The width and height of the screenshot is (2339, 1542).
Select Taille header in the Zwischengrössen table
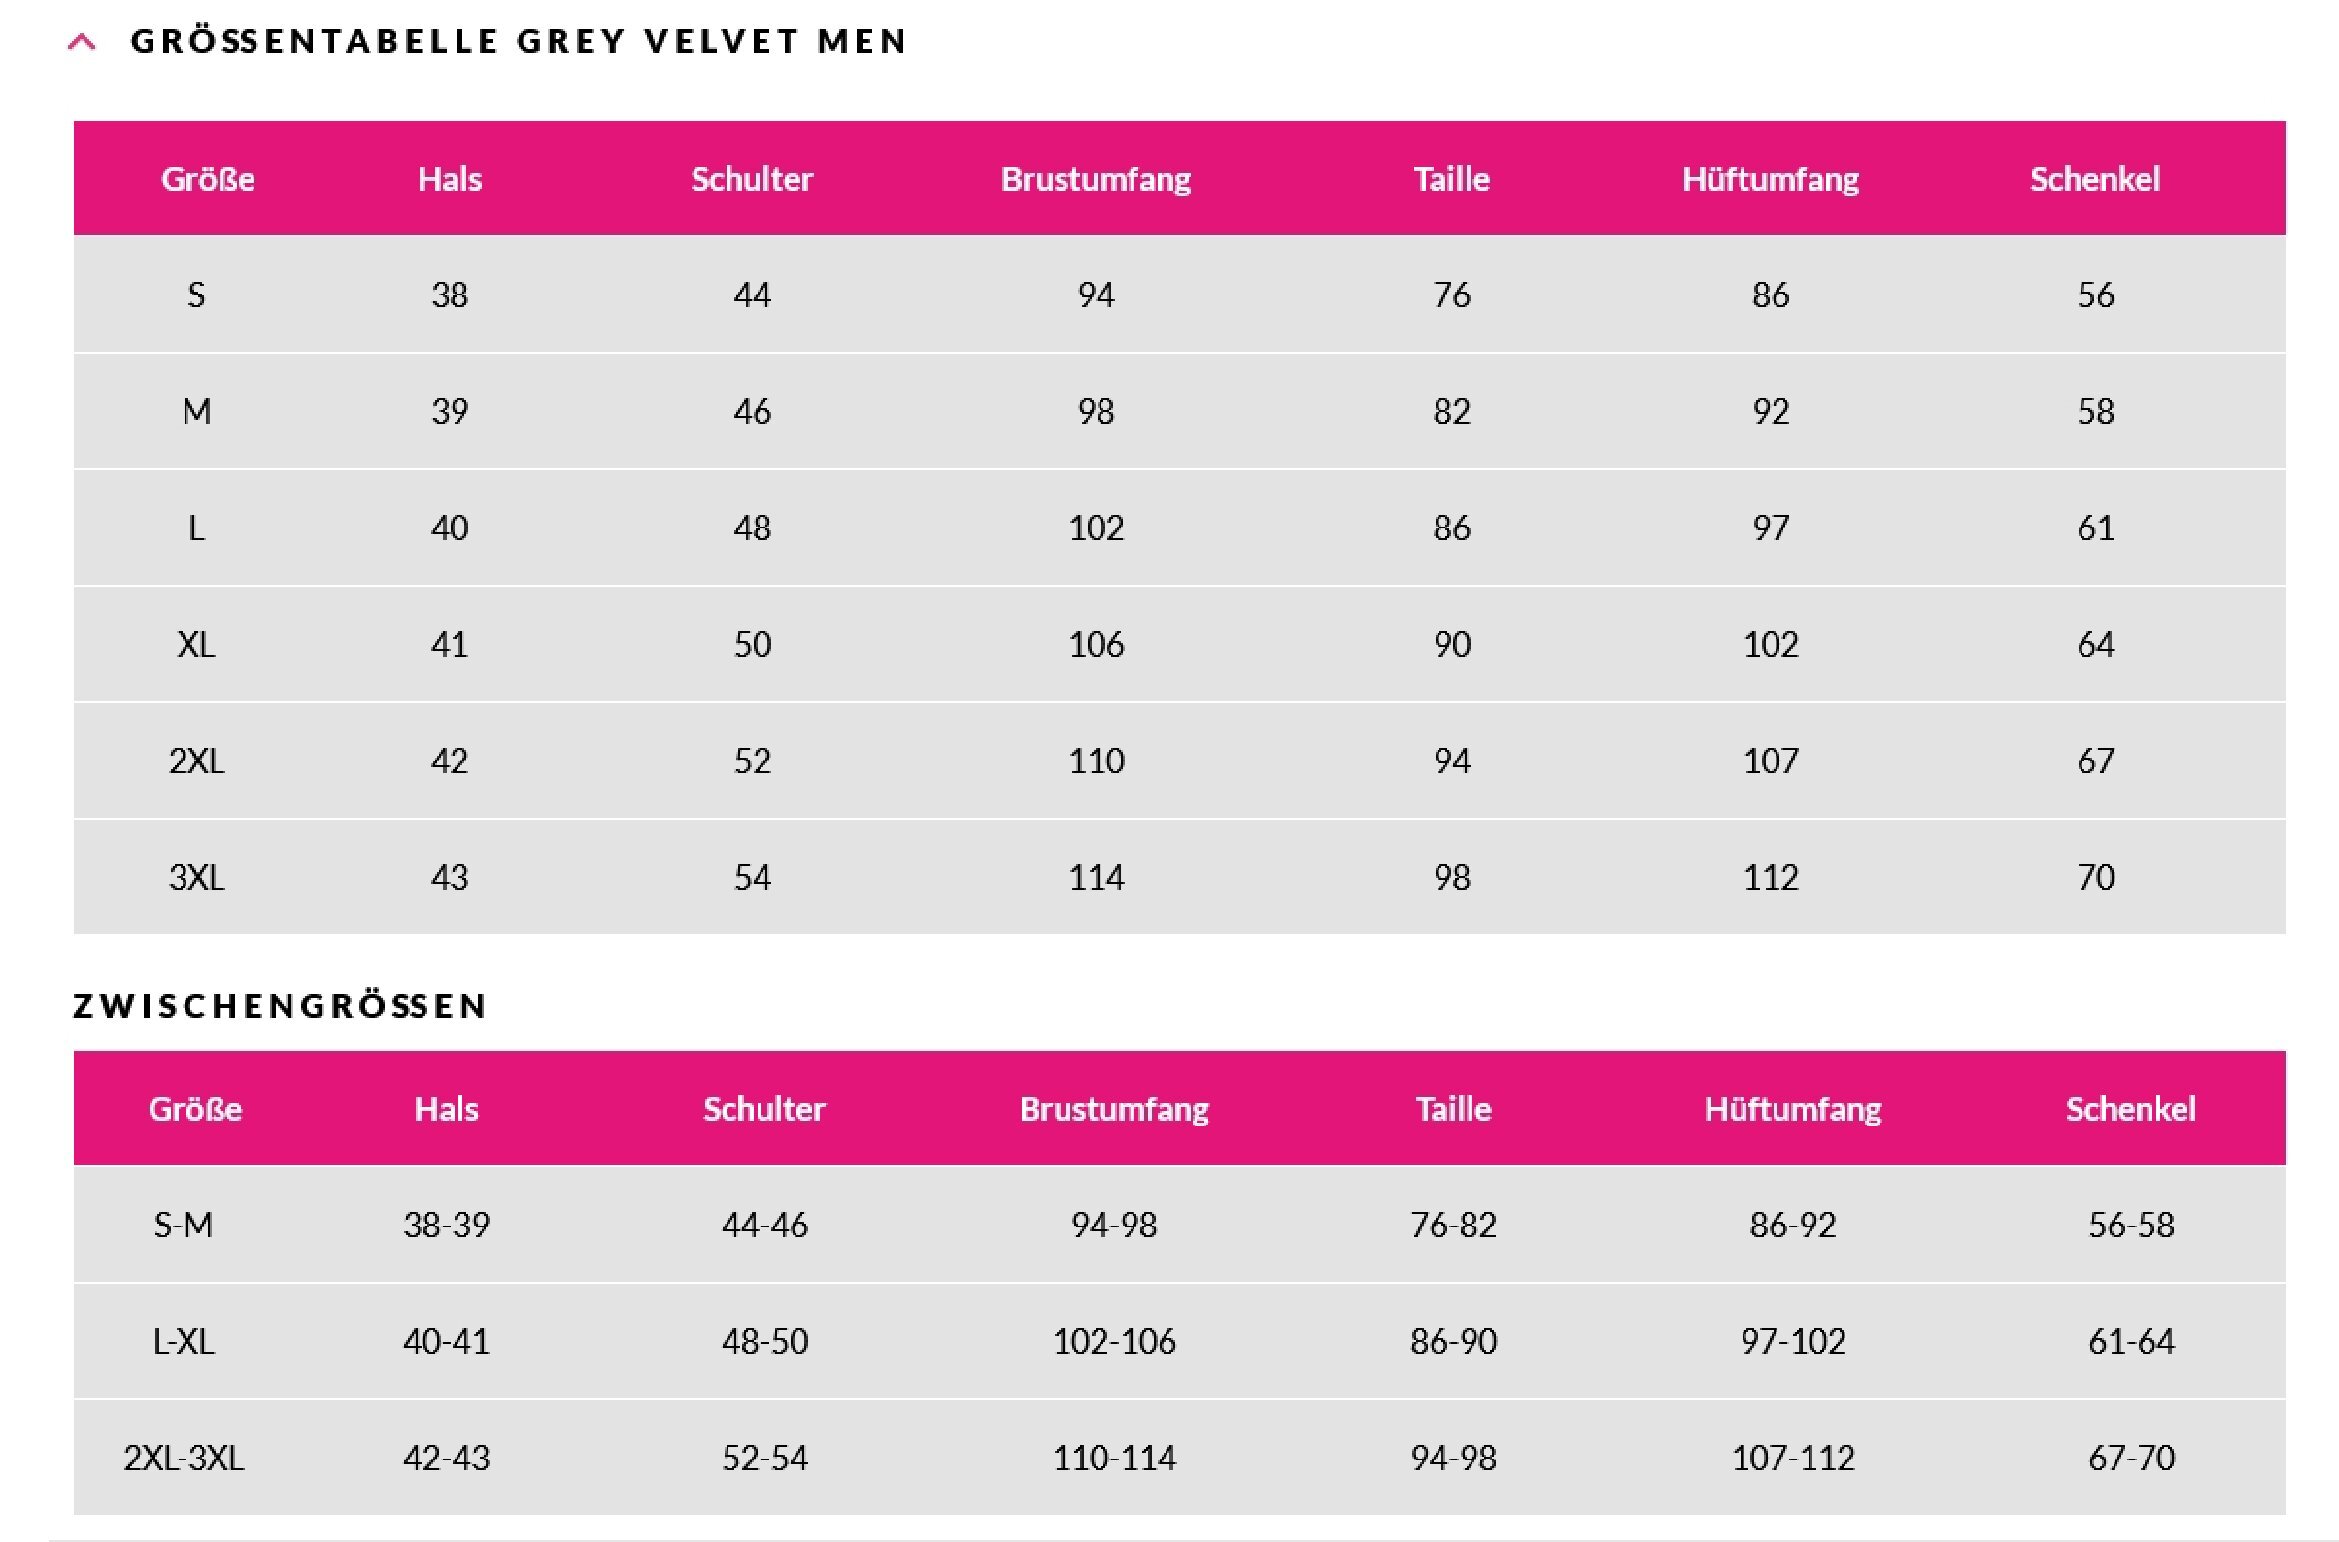coord(1453,1109)
